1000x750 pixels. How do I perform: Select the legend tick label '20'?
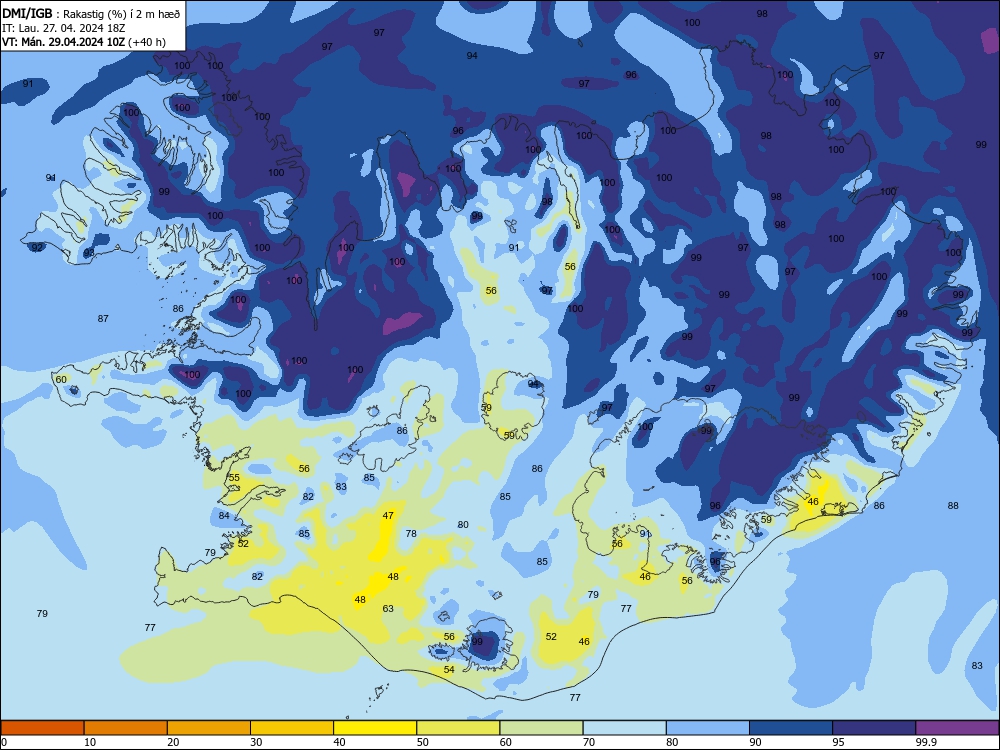pyautogui.click(x=173, y=742)
